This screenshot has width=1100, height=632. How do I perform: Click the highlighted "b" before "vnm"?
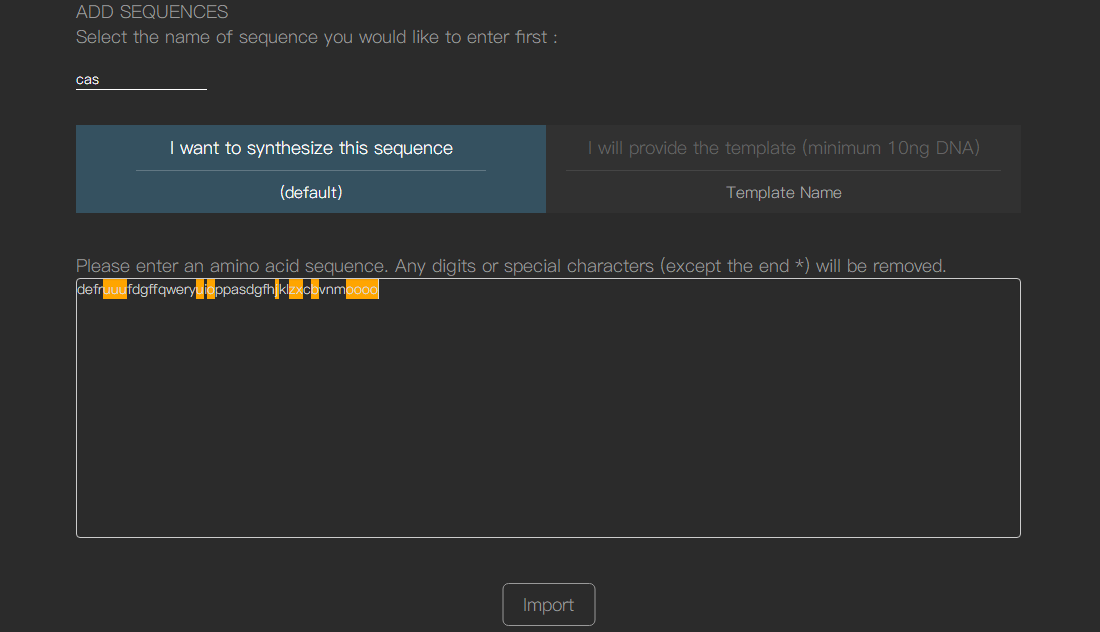tap(315, 290)
